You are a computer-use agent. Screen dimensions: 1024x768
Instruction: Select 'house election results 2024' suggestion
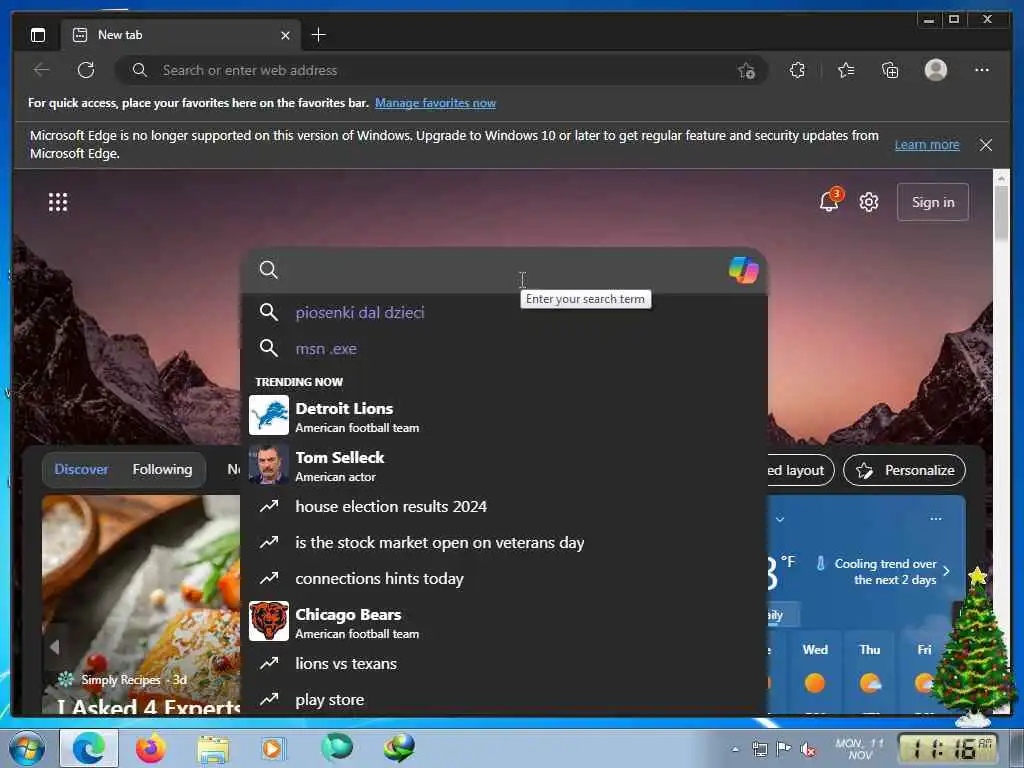click(504, 506)
